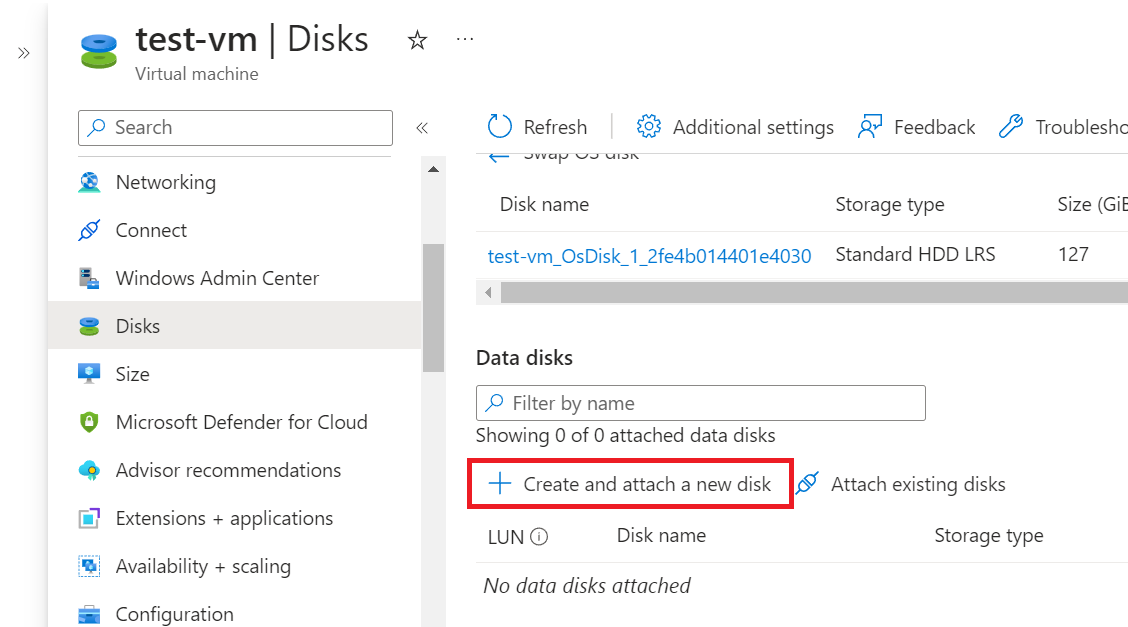
Task: Click the Refresh toolbar button
Action: click(537, 127)
